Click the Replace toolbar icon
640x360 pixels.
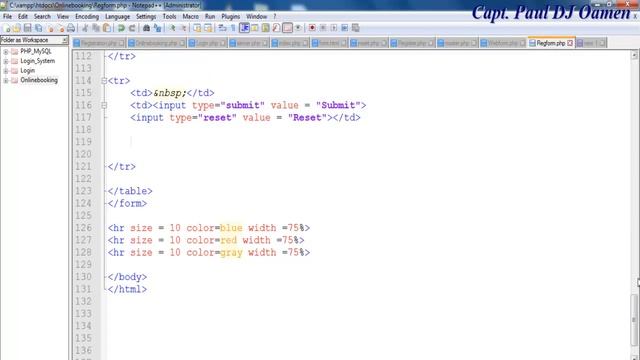tap(157, 28)
